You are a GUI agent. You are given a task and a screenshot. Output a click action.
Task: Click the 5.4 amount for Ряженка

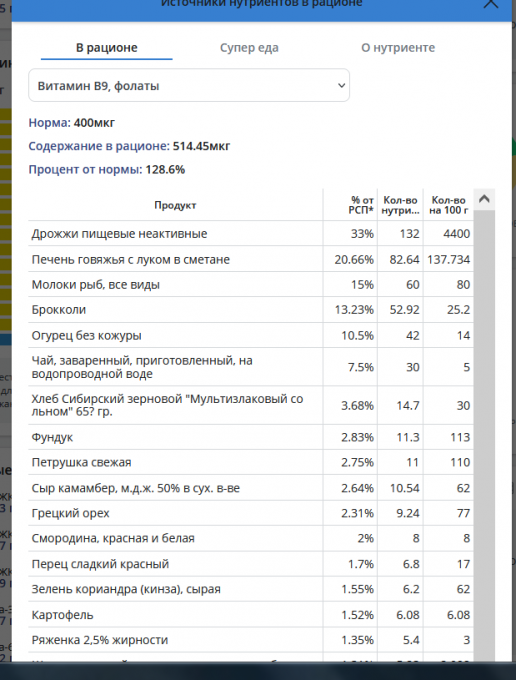coord(411,640)
